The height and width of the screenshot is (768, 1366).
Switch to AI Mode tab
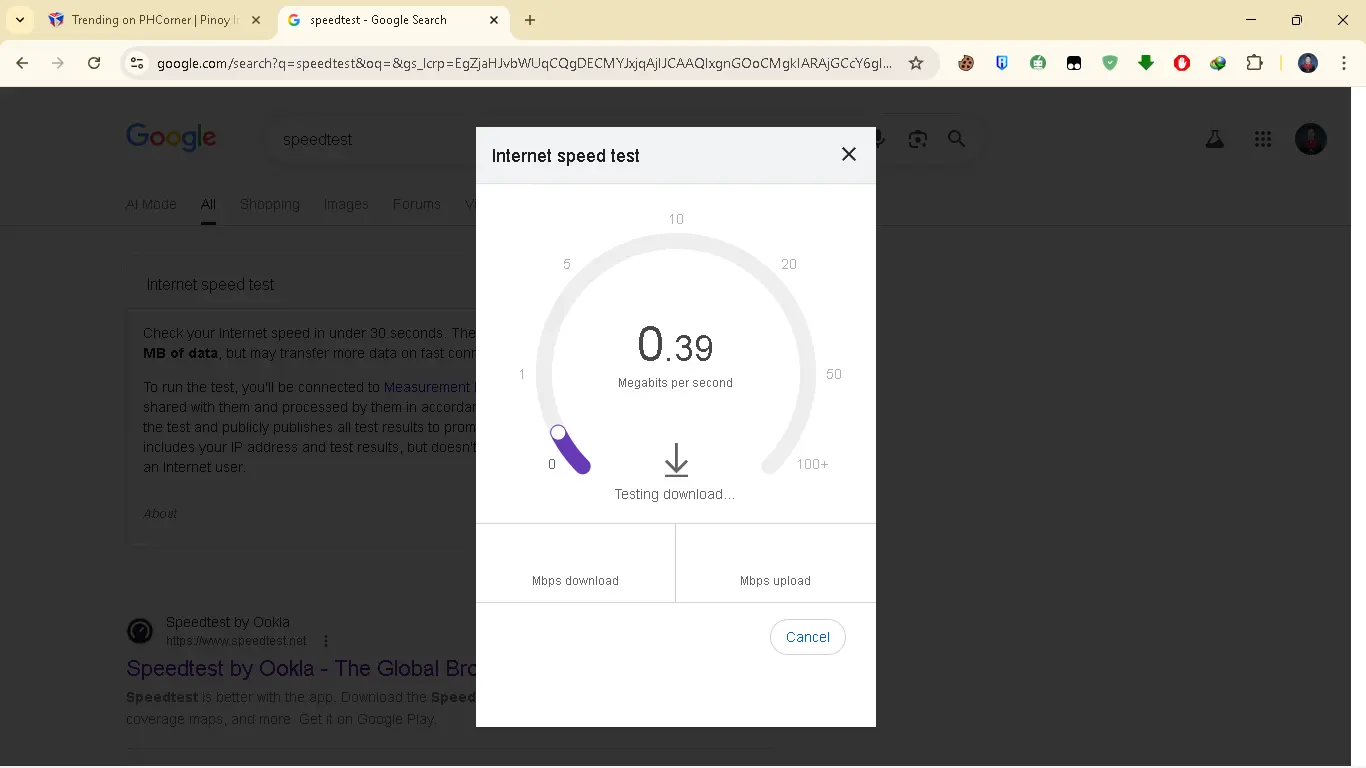tap(151, 204)
